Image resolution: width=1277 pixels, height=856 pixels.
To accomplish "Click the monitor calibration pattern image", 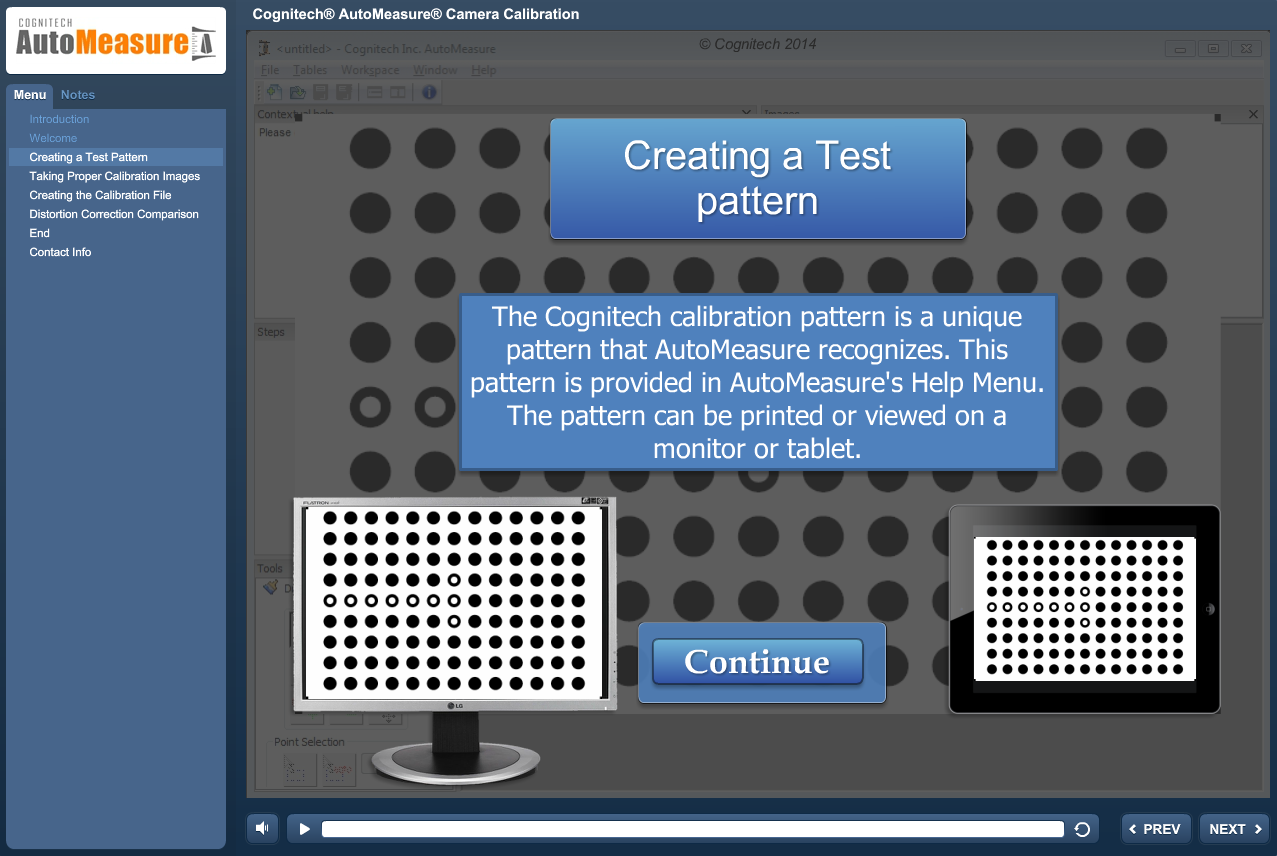I will pyautogui.click(x=454, y=603).
